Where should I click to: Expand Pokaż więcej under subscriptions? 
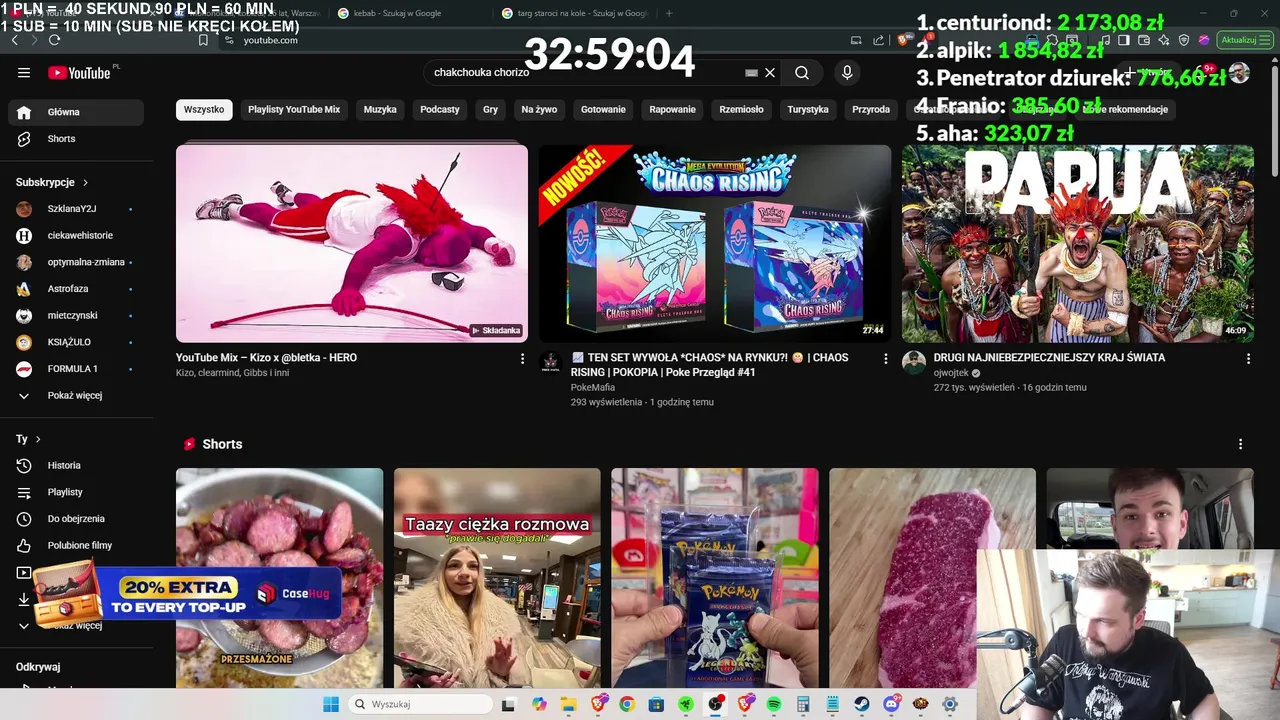[76, 396]
